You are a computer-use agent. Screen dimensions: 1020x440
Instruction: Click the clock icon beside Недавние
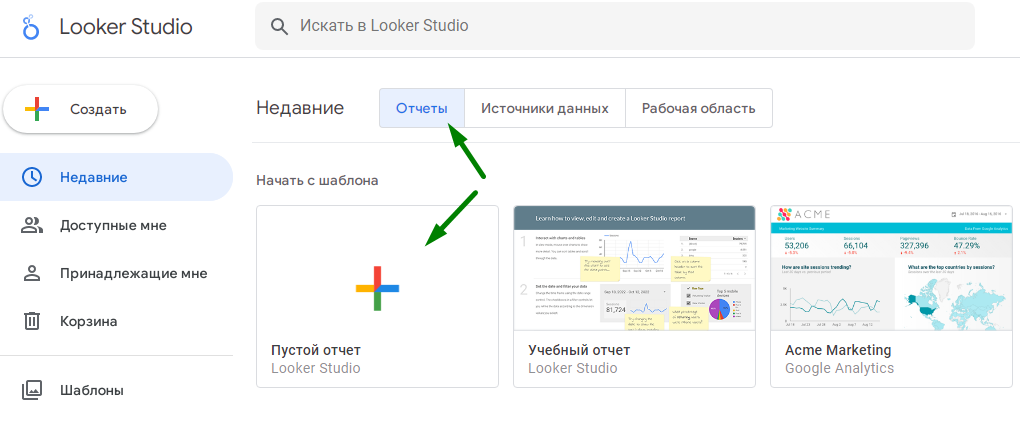click(x=32, y=177)
